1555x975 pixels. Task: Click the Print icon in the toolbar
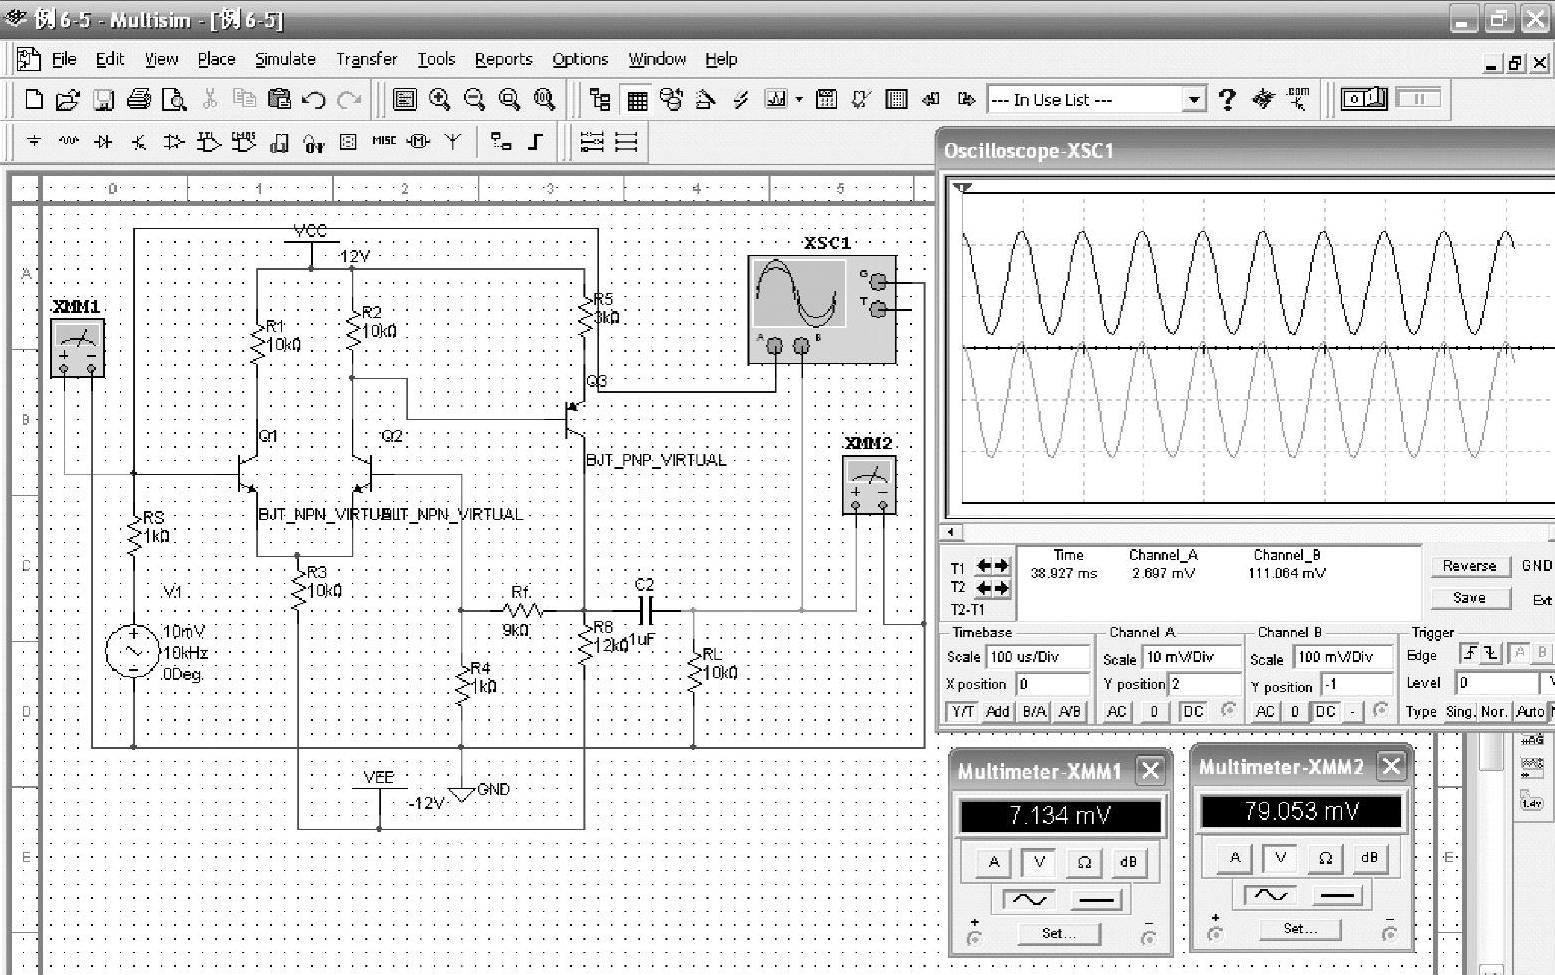tap(139, 99)
